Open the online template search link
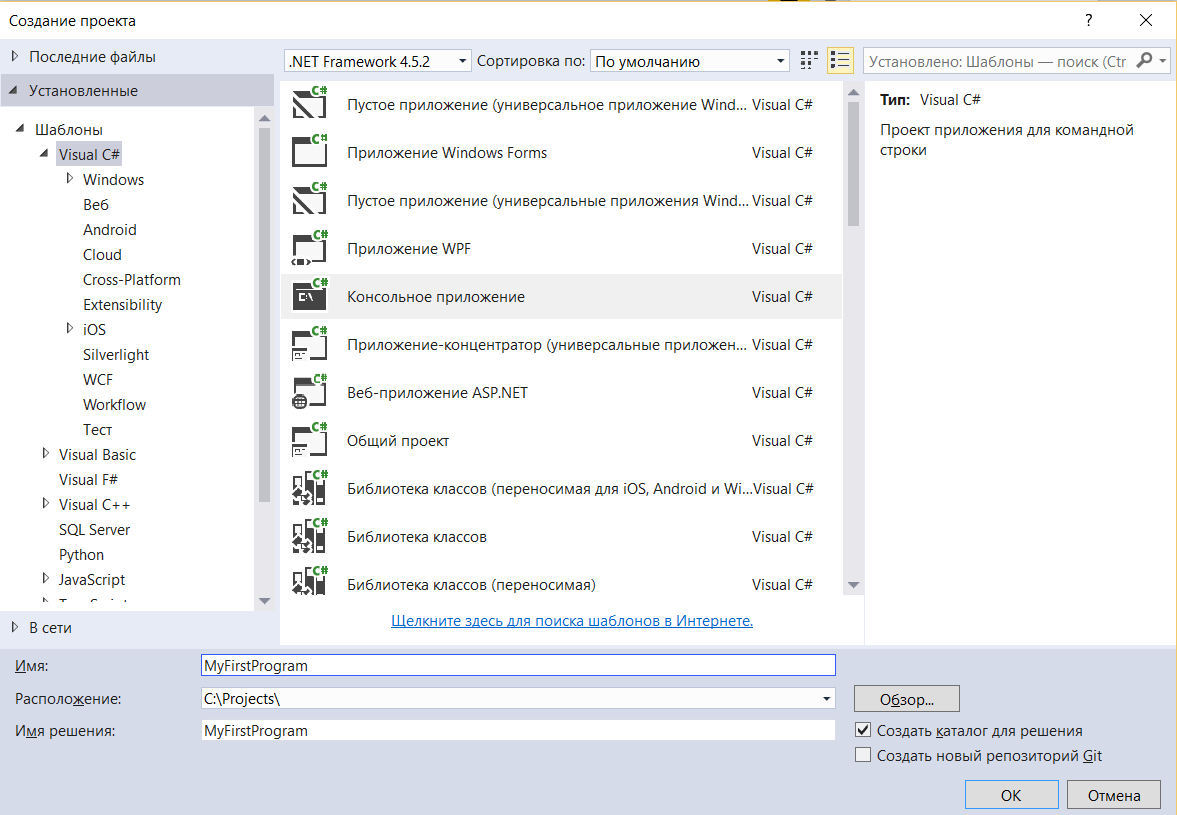Viewport: 1177px width, 815px height. point(572,621)
